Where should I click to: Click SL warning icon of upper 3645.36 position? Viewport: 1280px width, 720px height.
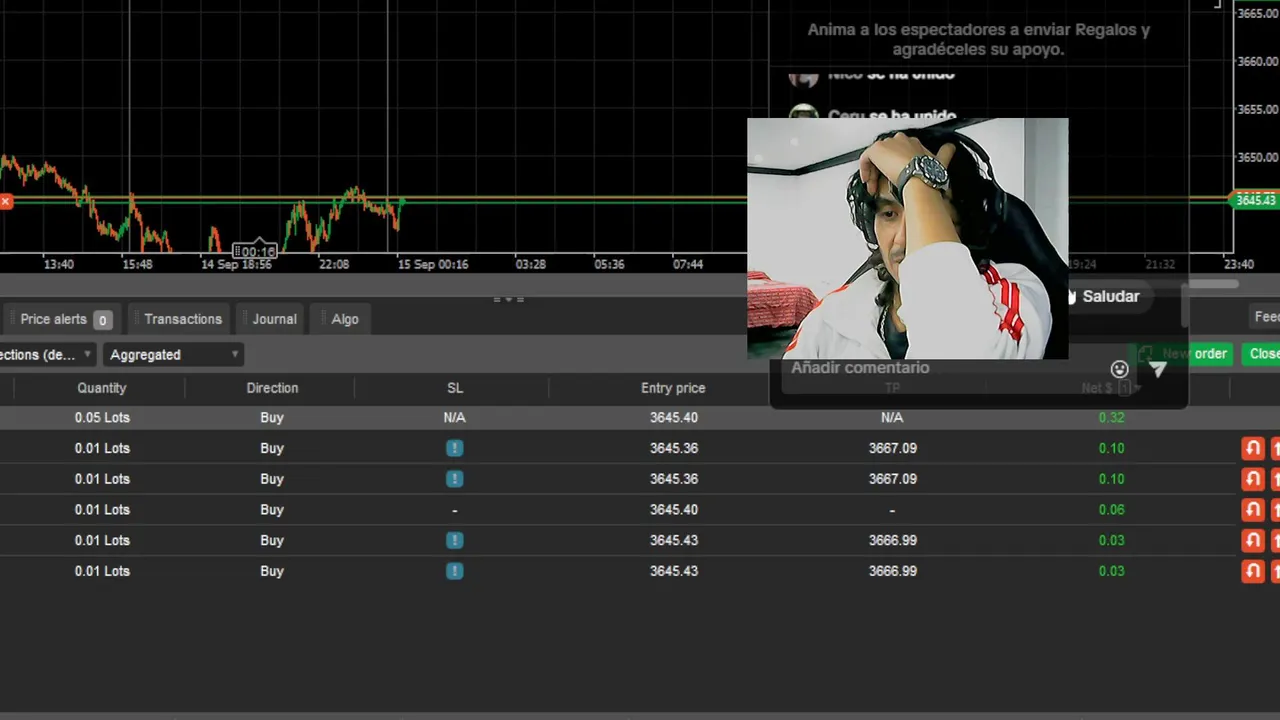point(454,448)
